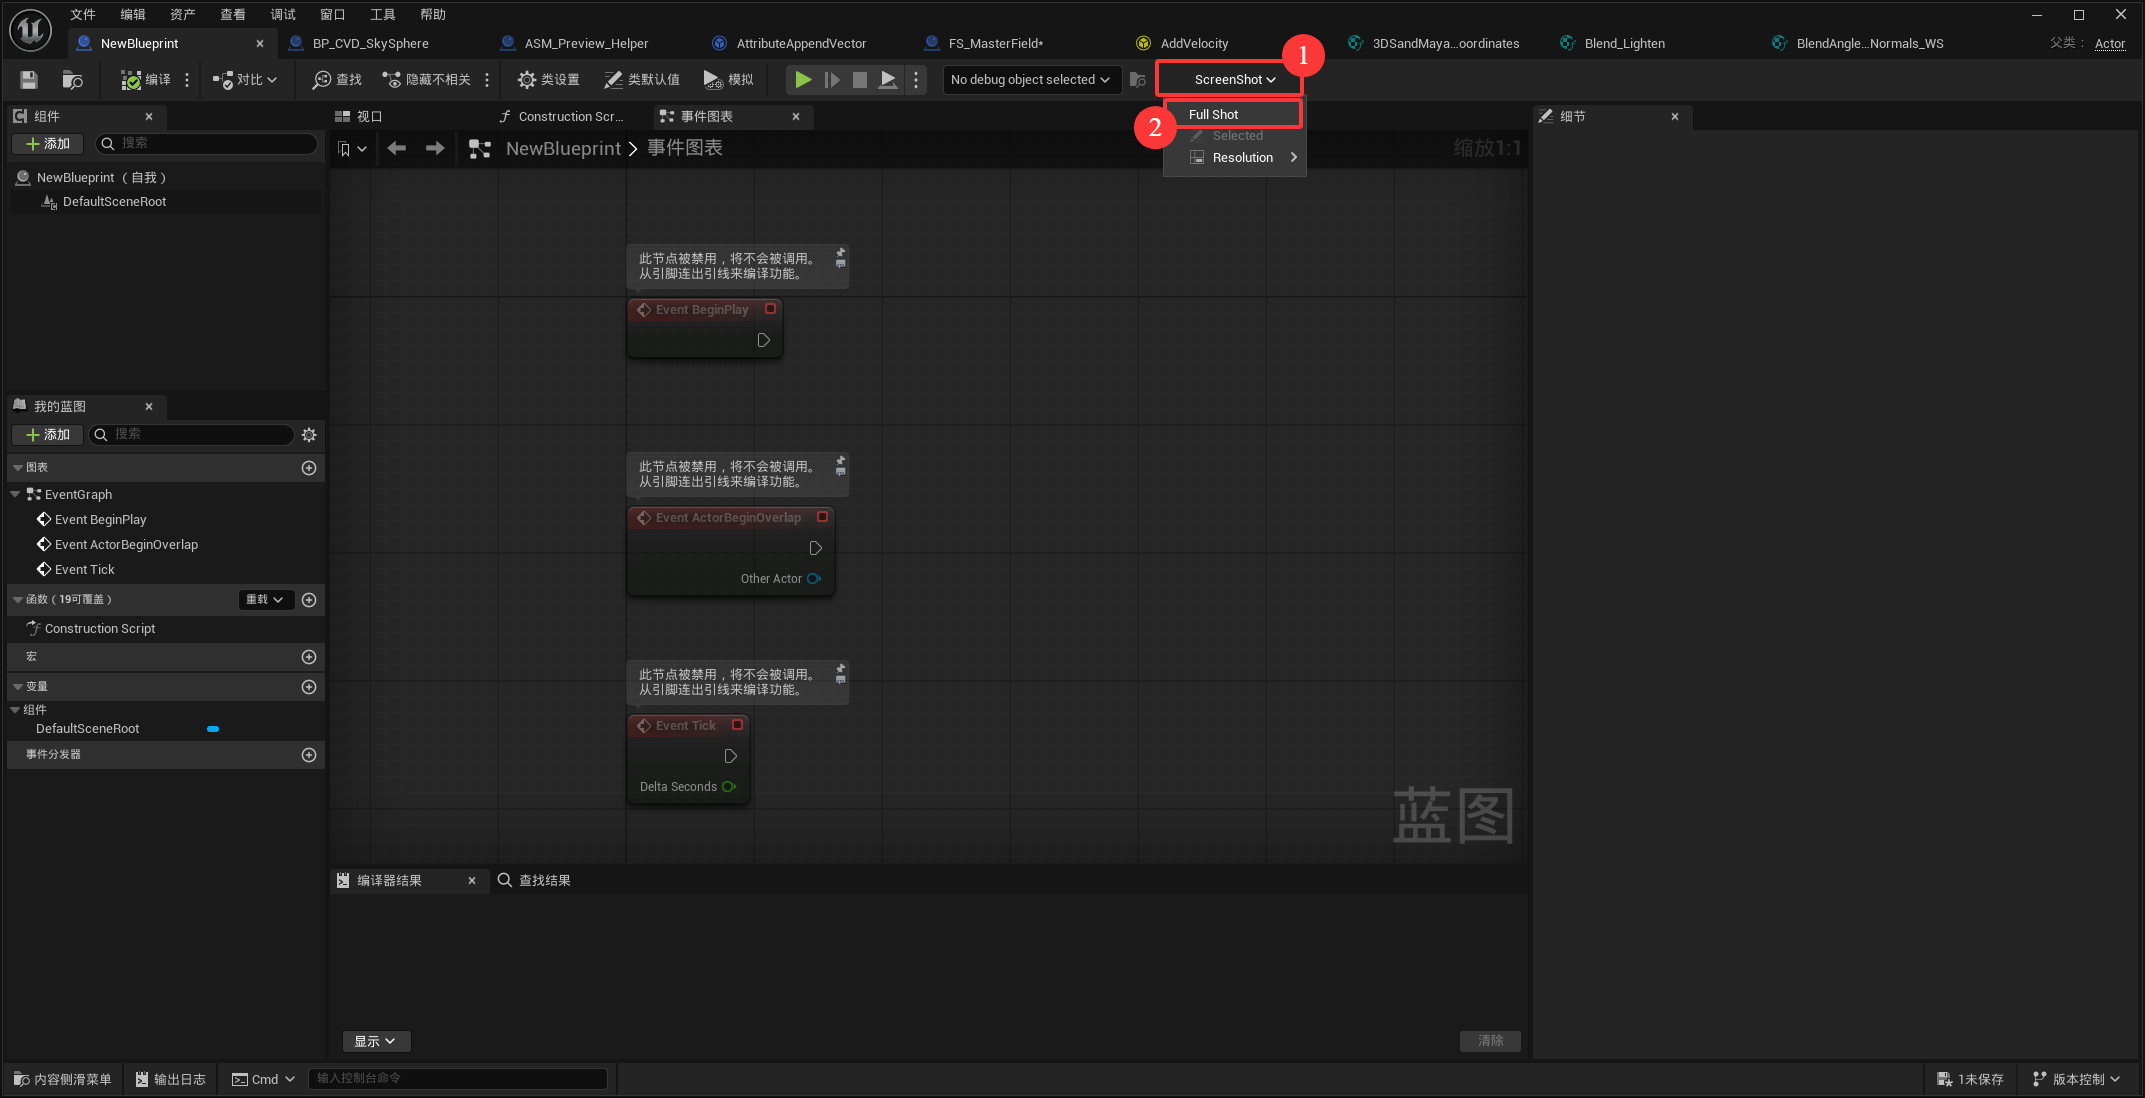Navigate forward arrow in graph editor
Screen dimensions: 2145x1098
point(434,149)
